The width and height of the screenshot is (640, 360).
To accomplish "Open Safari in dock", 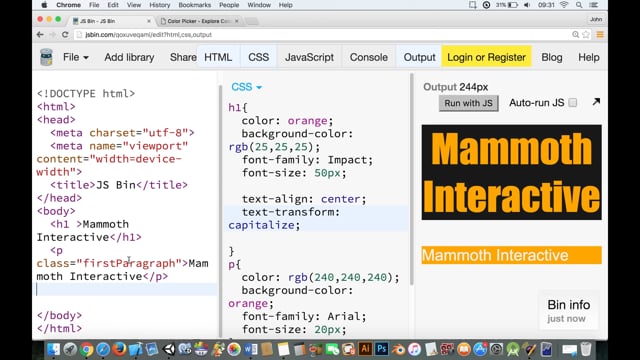I will point(103,349).
